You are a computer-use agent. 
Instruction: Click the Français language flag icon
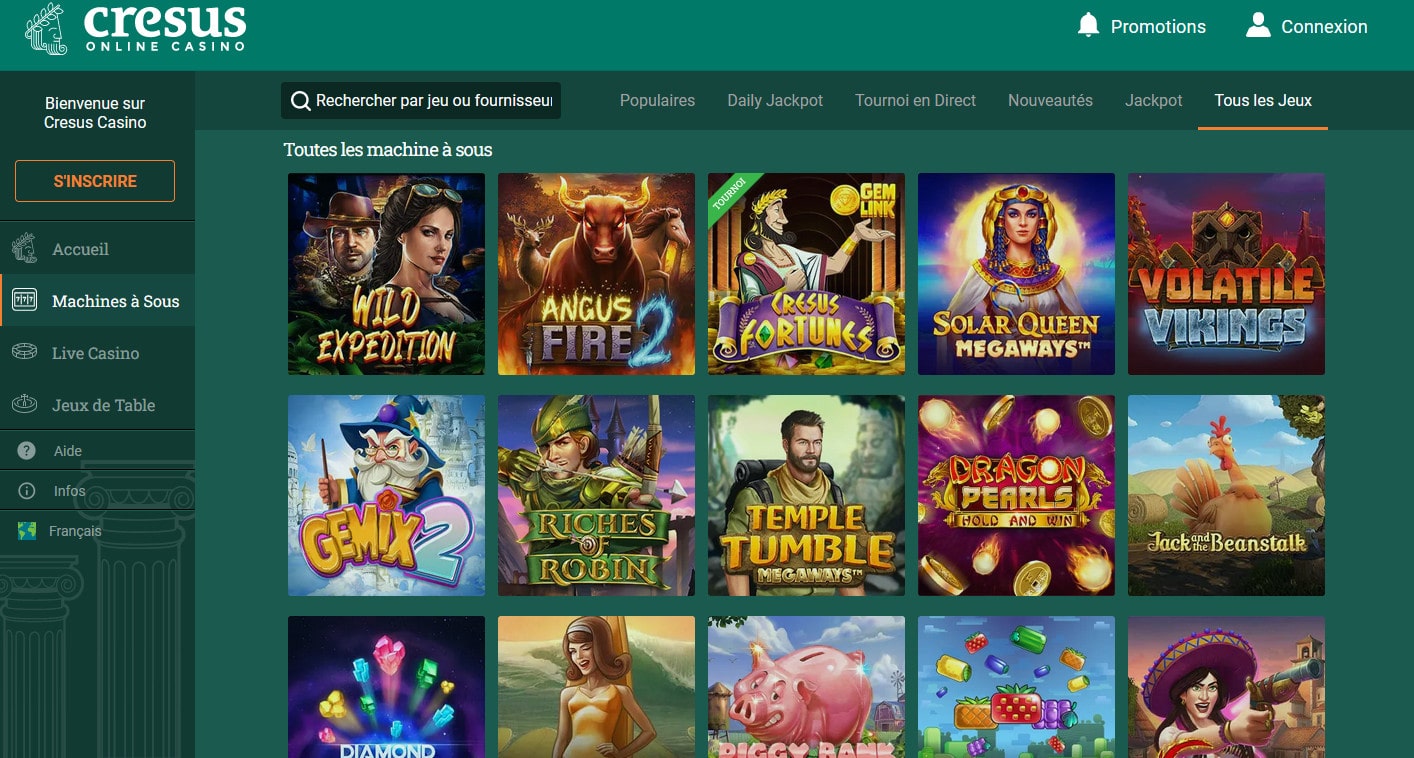[x=27, y=531]
